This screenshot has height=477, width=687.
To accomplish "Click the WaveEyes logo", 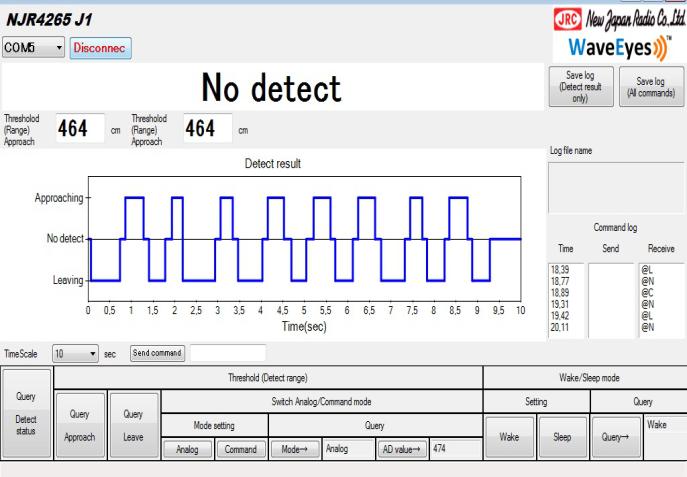I will point(620,47).
